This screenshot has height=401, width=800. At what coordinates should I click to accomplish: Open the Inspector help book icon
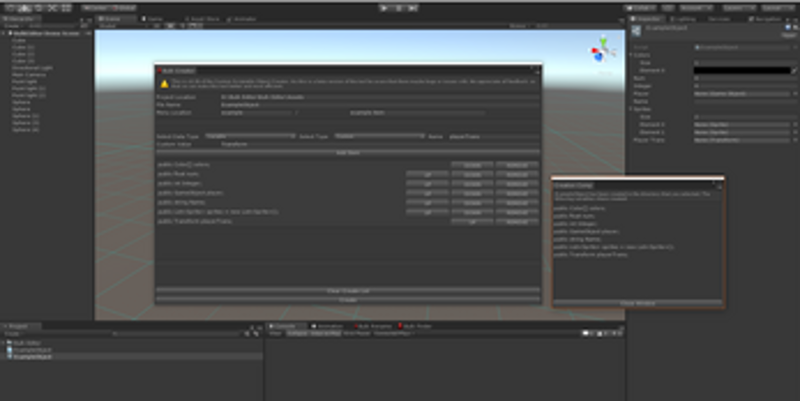(789, 28)
